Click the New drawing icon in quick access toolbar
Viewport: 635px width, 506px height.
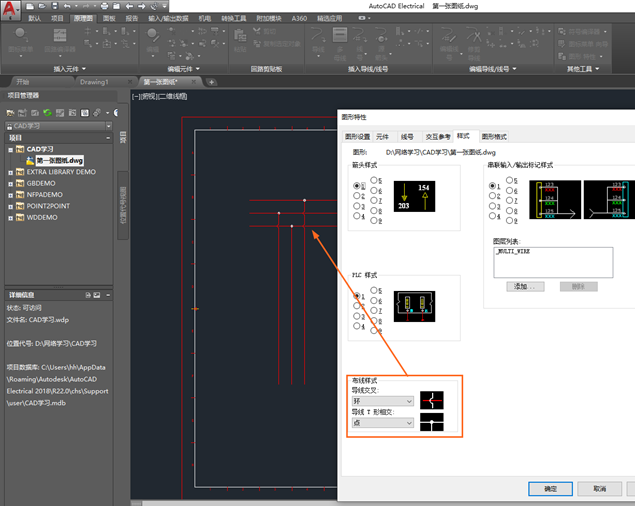[x=30, y=6]
